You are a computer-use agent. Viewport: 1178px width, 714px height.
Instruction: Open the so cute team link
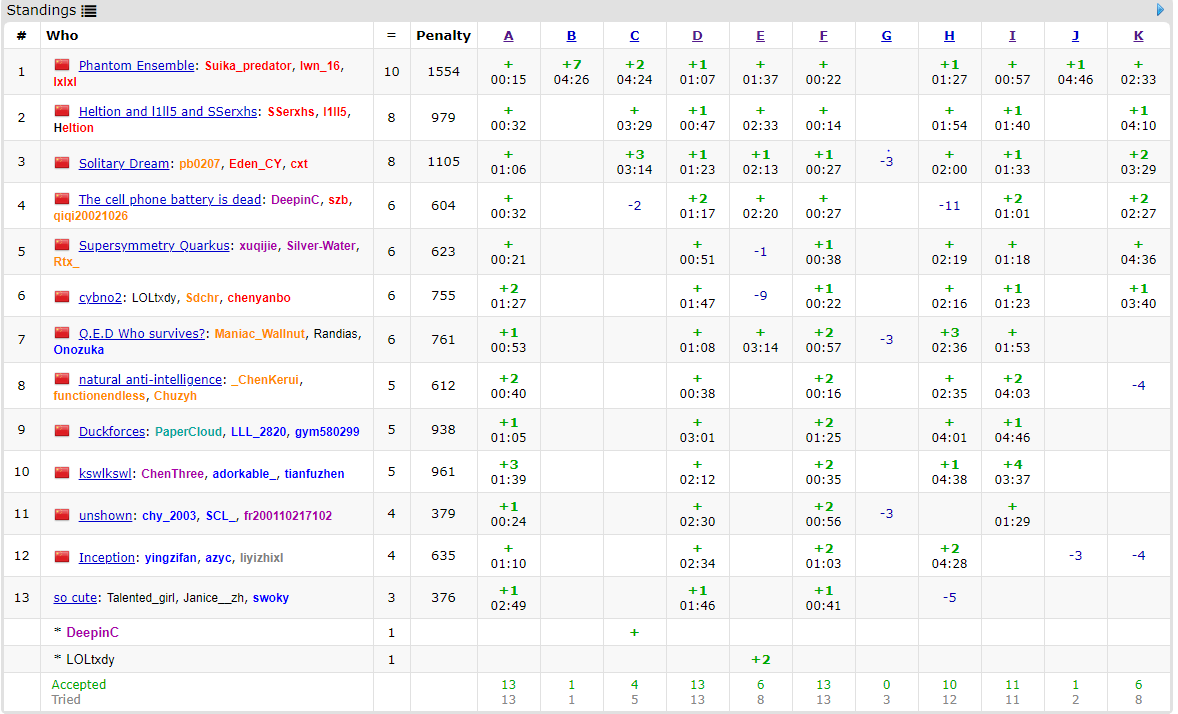[x=75, y=597]
